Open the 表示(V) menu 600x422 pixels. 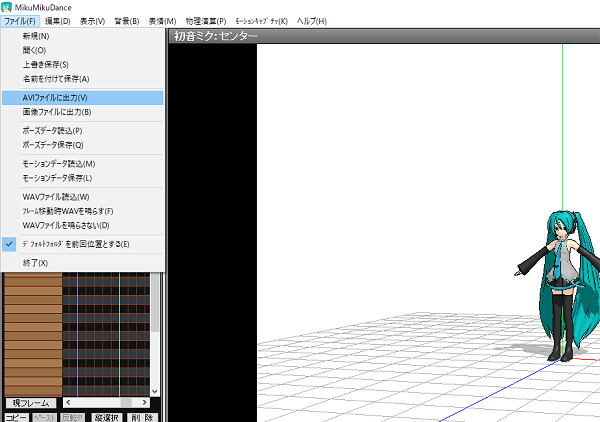pos(92,21)
